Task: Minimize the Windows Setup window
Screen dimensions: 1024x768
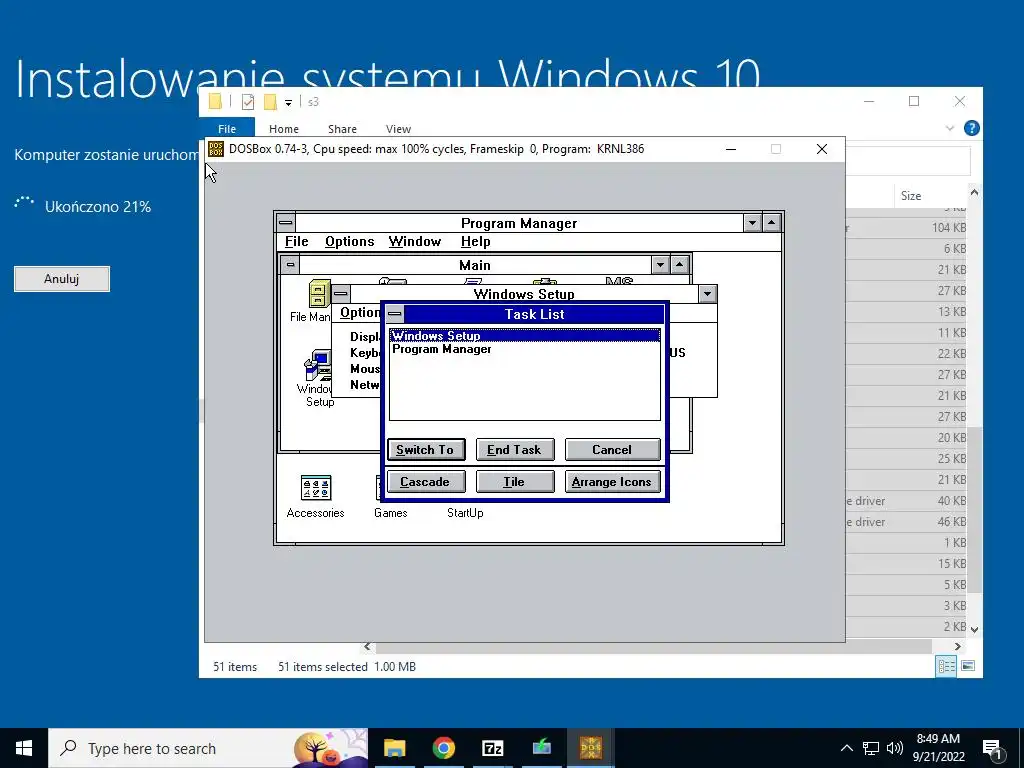Action: click(x=707, y=294)
